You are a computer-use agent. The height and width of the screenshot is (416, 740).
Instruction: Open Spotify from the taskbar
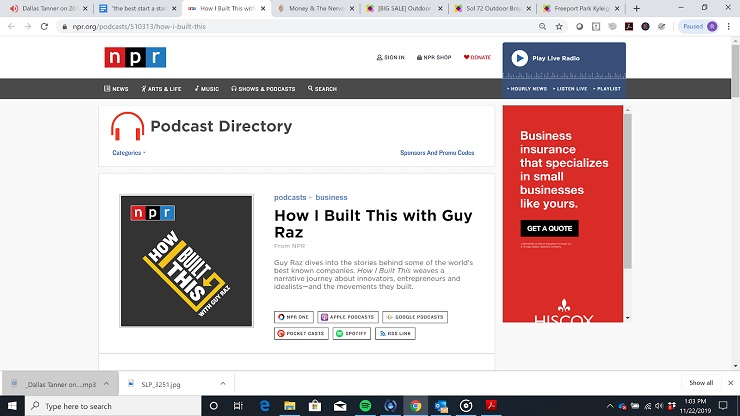point(365,406)
